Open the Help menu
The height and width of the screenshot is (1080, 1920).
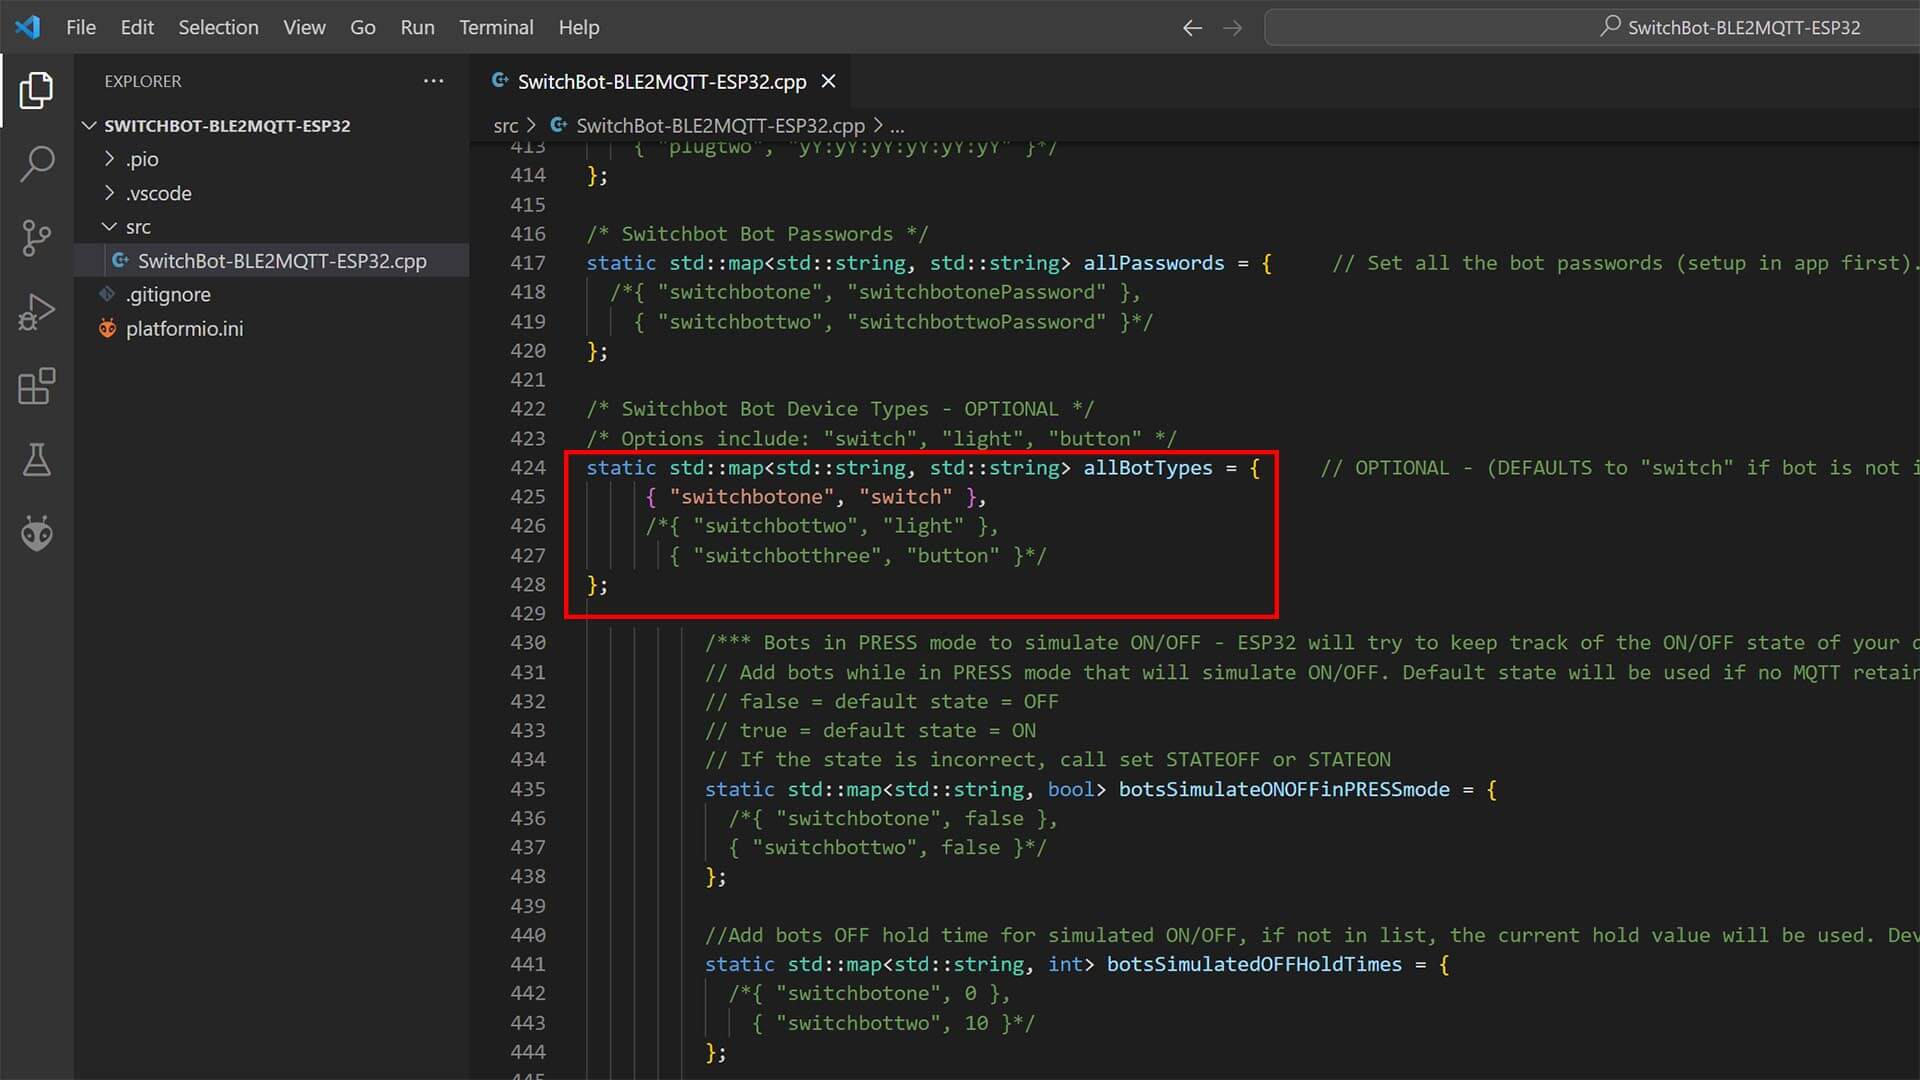(579, 27)
